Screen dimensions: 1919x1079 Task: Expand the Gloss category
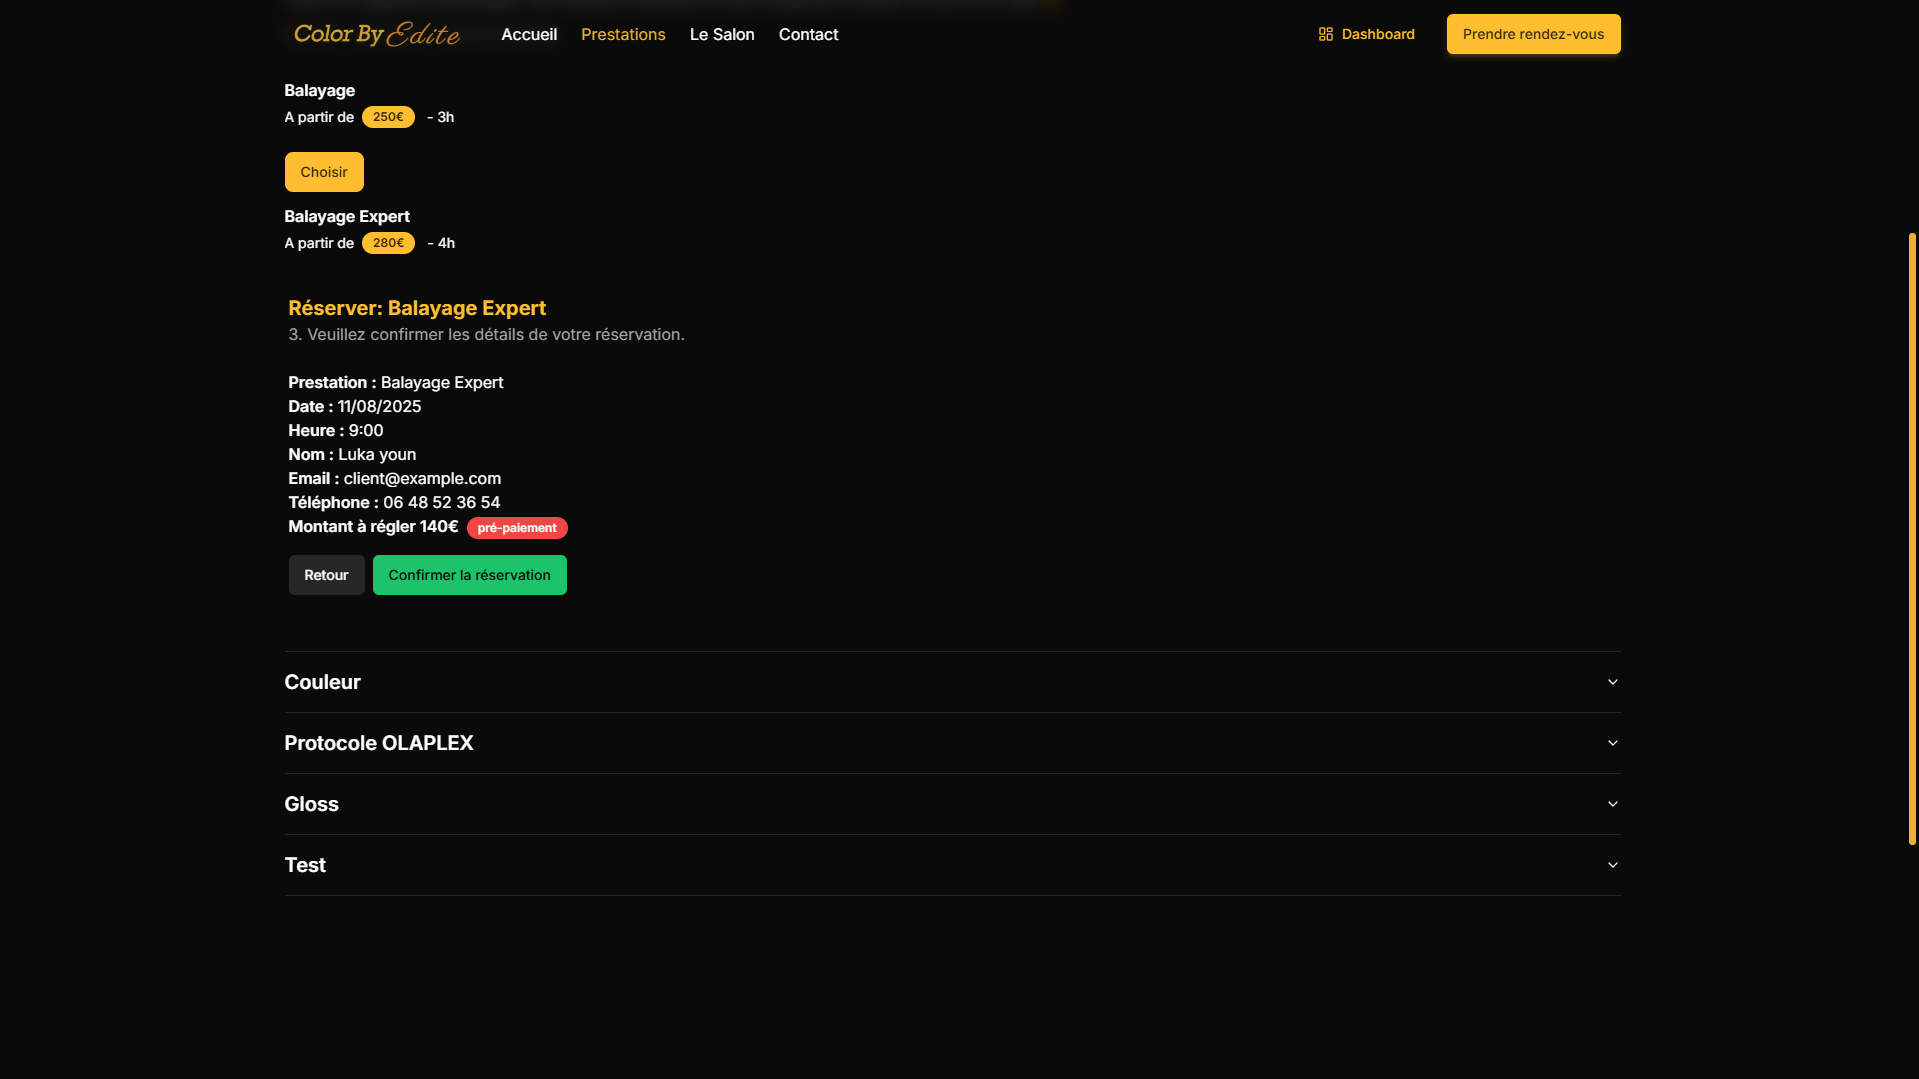click(311, 804)
